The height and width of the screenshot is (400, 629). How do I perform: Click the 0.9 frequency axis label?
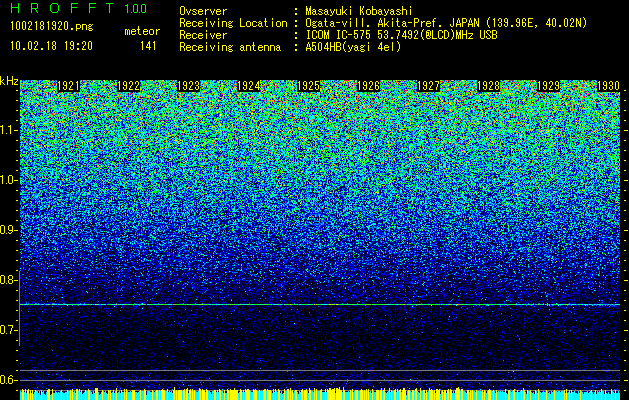[8, 230]
